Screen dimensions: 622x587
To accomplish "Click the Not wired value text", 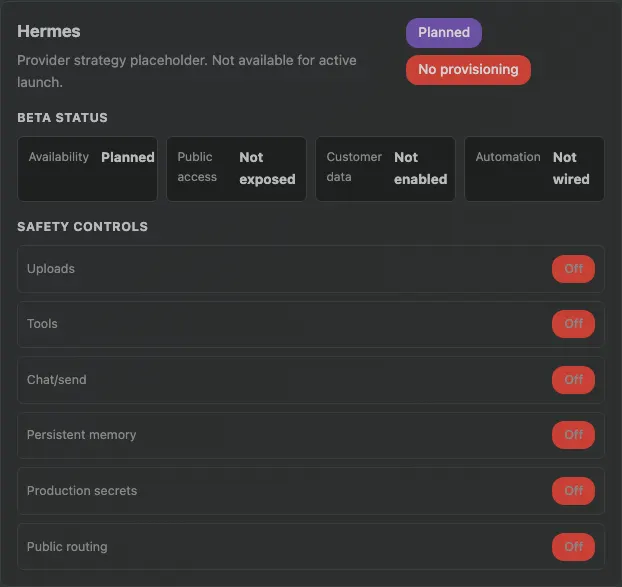I will pyautogui.click(x=571, y=168).
